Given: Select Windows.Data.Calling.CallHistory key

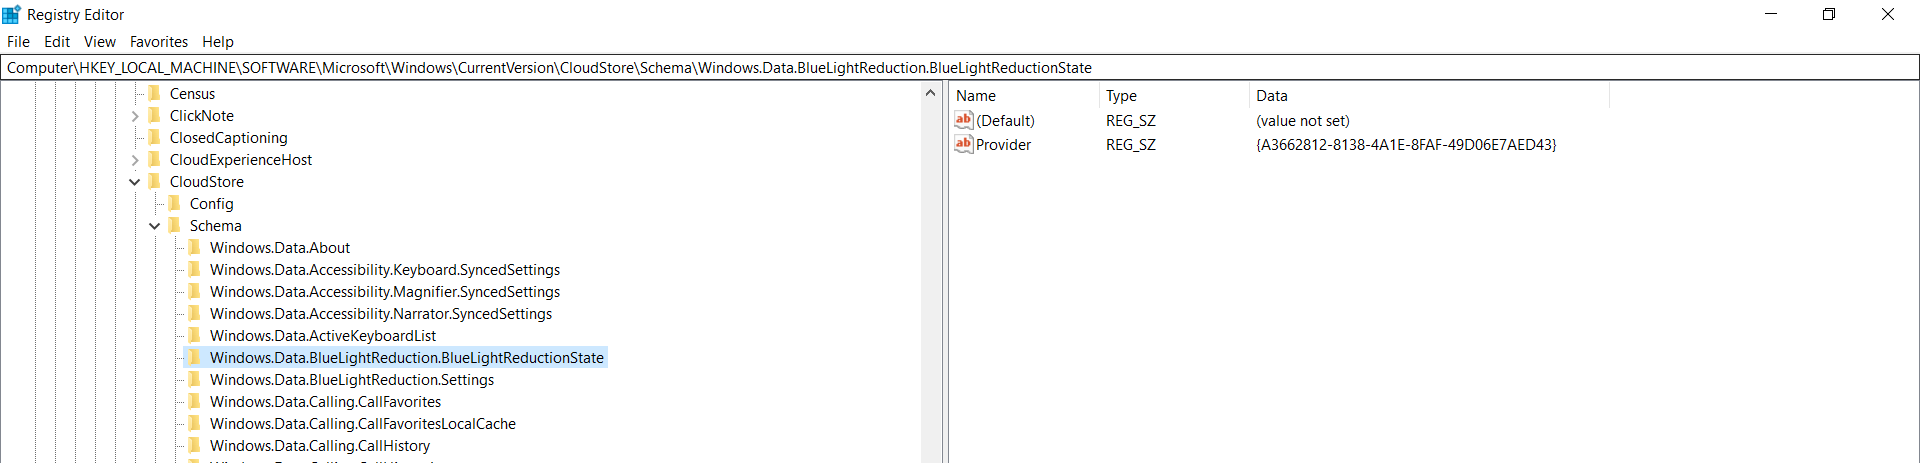Looking at the screenshot, I should coord(320,446).
